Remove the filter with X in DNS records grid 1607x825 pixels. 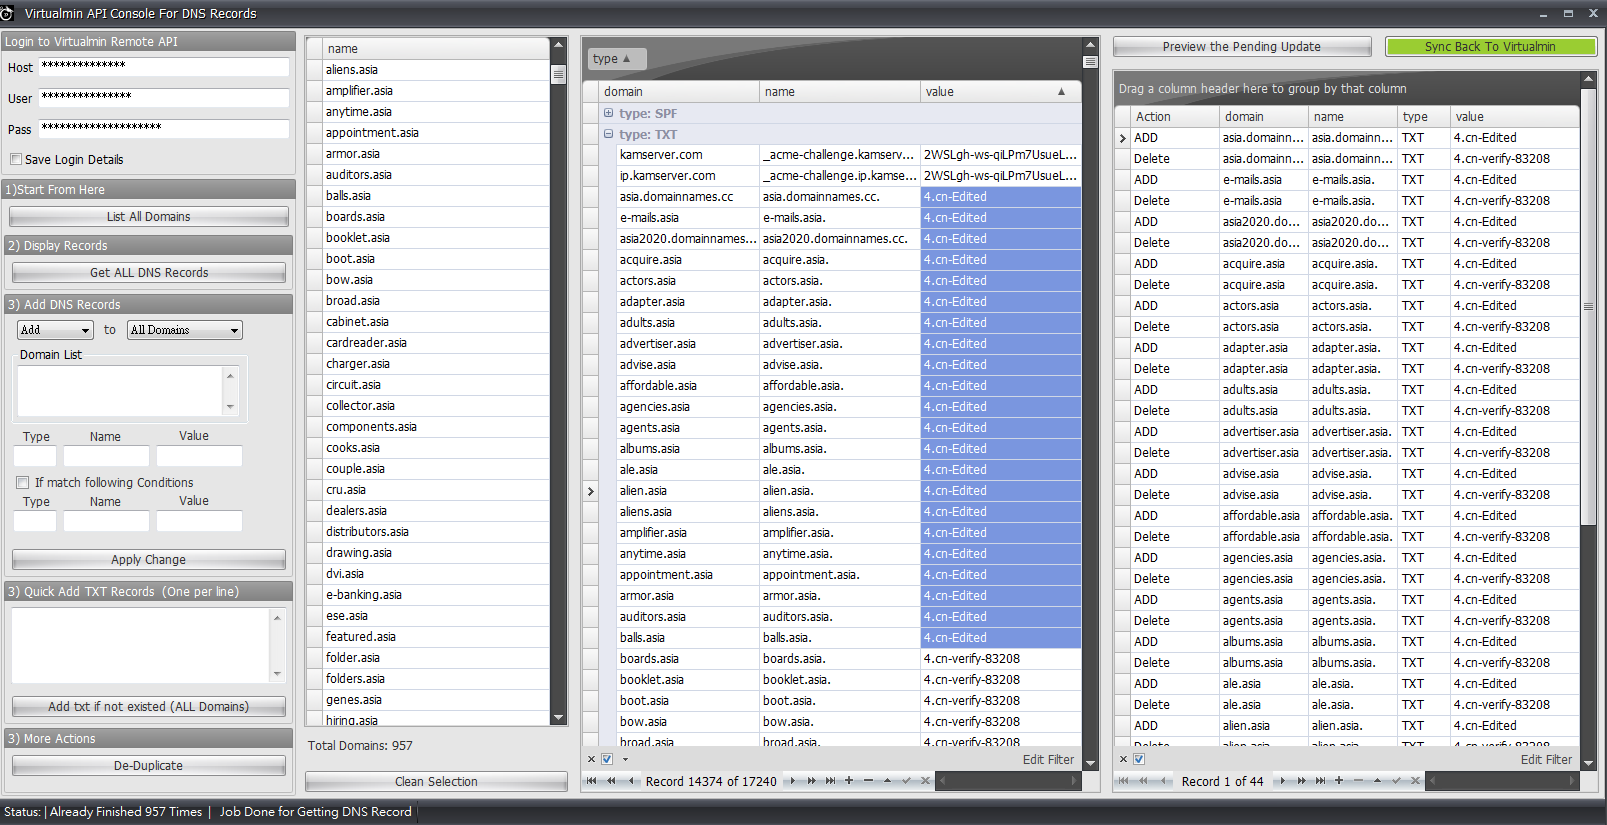point(591,759)
